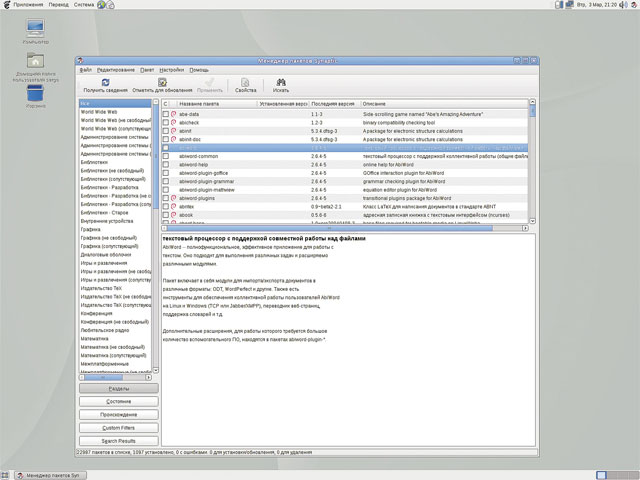Tick the checkbox for abook

(166, 215)
